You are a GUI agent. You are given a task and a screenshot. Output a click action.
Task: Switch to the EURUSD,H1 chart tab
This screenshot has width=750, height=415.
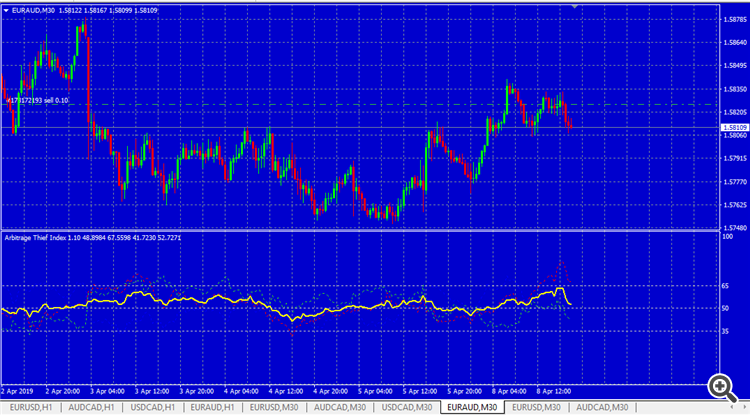31,407
